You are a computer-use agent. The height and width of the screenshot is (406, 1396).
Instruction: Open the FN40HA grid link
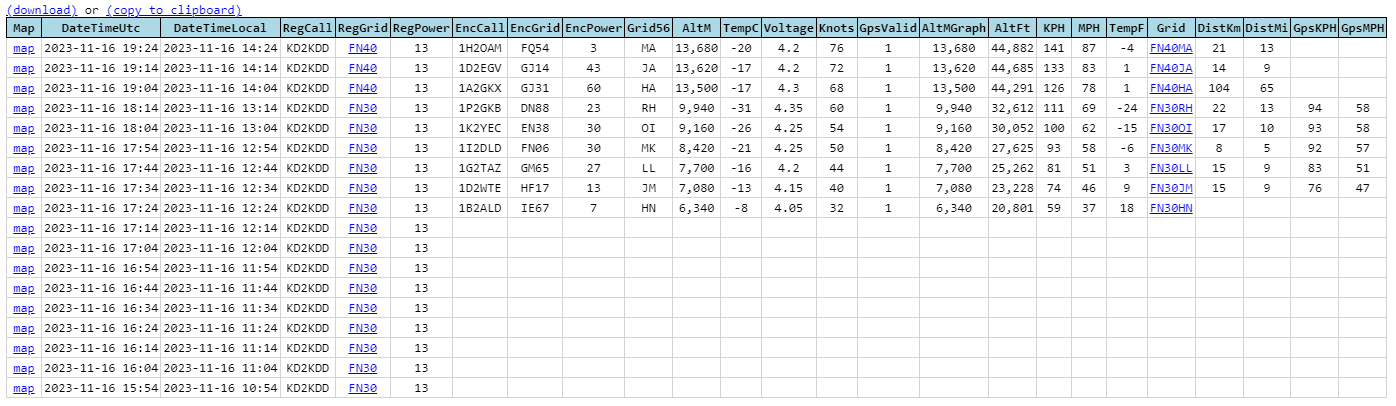point(1170,88)
